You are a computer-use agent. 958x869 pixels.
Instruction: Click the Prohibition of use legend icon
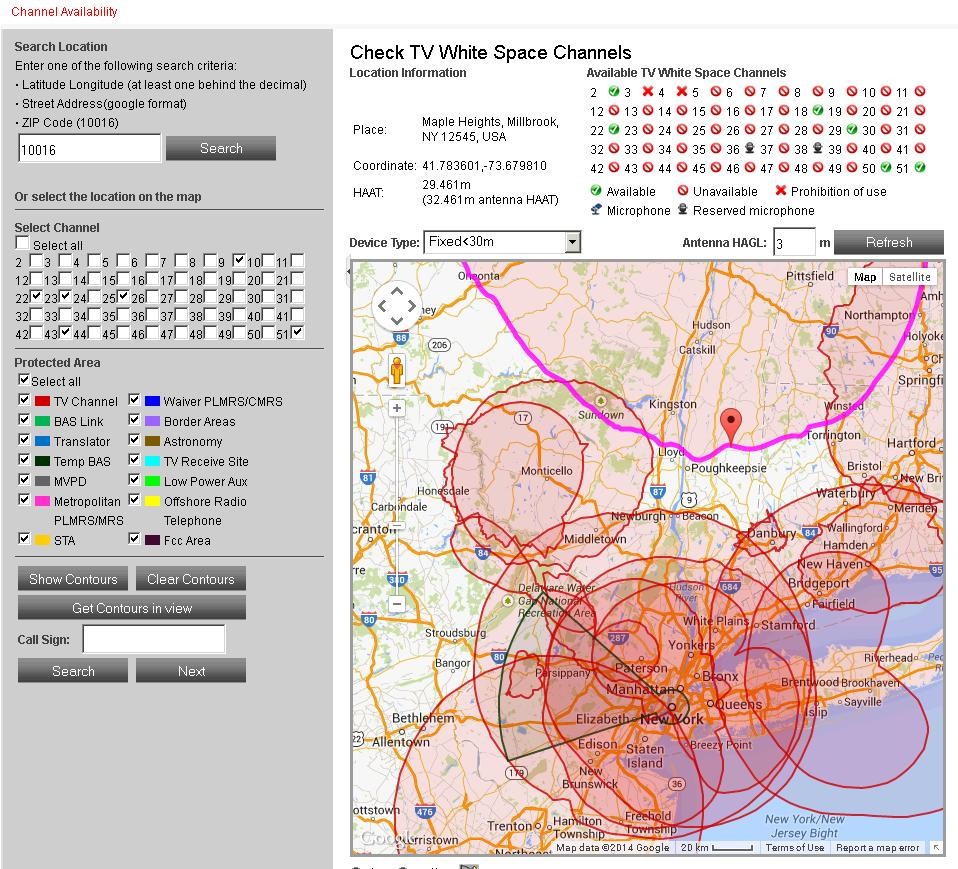(780, 191)
